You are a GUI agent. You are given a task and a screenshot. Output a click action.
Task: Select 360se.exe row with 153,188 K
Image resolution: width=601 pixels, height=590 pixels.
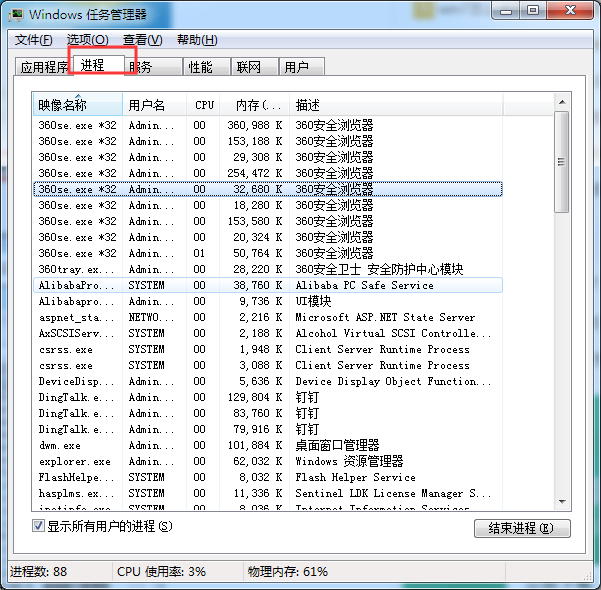click(268, 141)
